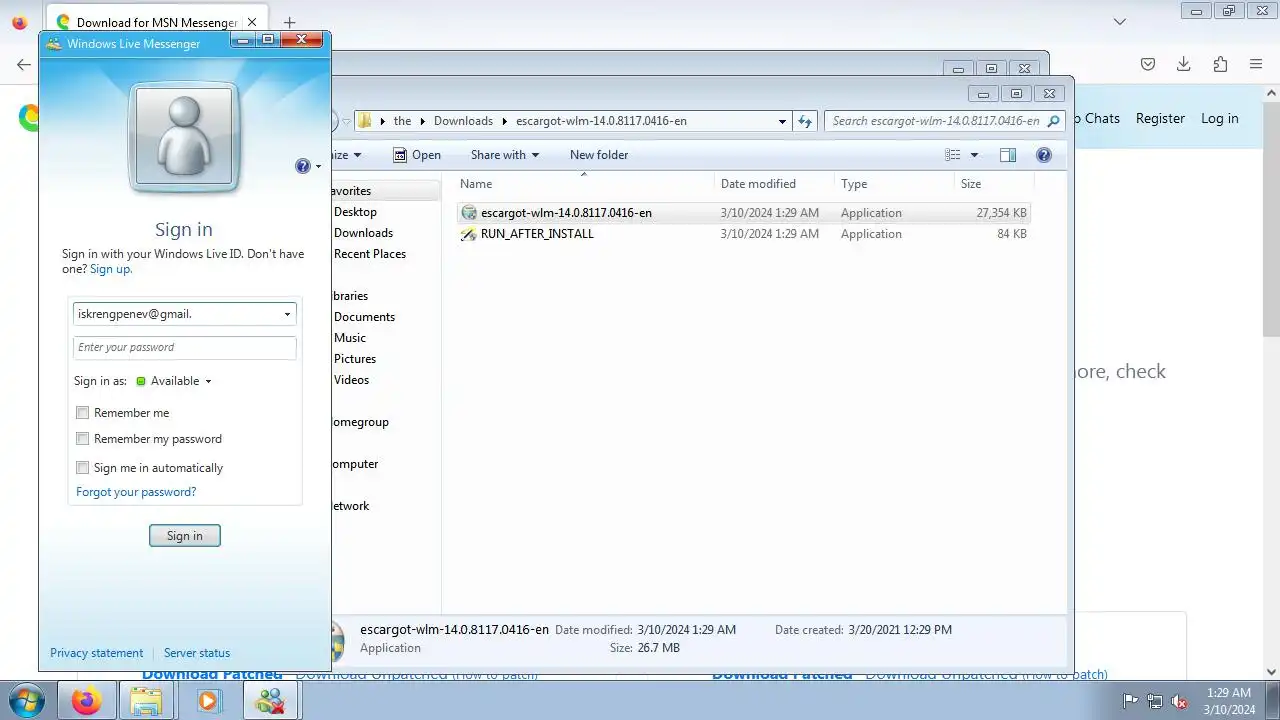The height and width of the screenshot is (720, 1280).
Task: Select the Download for MSN Messenger tab
Action: (x=156, y=22)
